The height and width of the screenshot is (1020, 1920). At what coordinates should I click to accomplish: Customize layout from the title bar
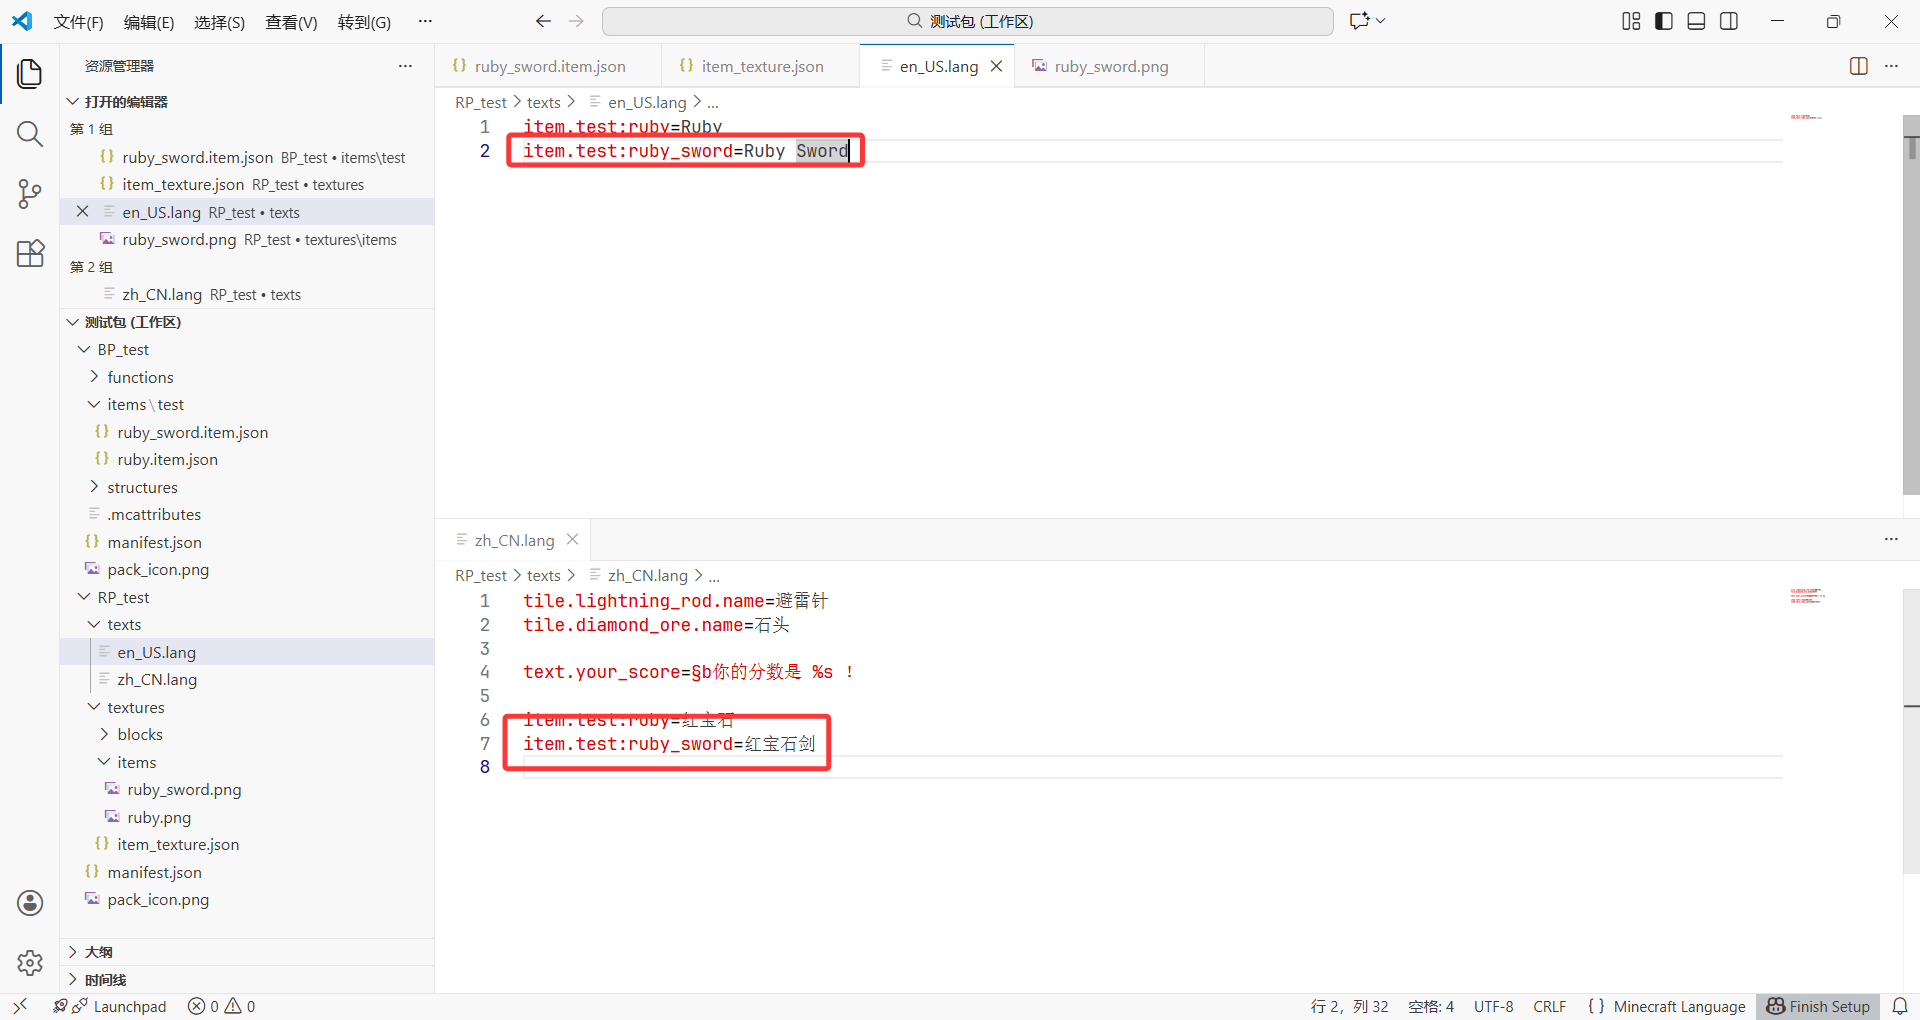click(1631, 21)
